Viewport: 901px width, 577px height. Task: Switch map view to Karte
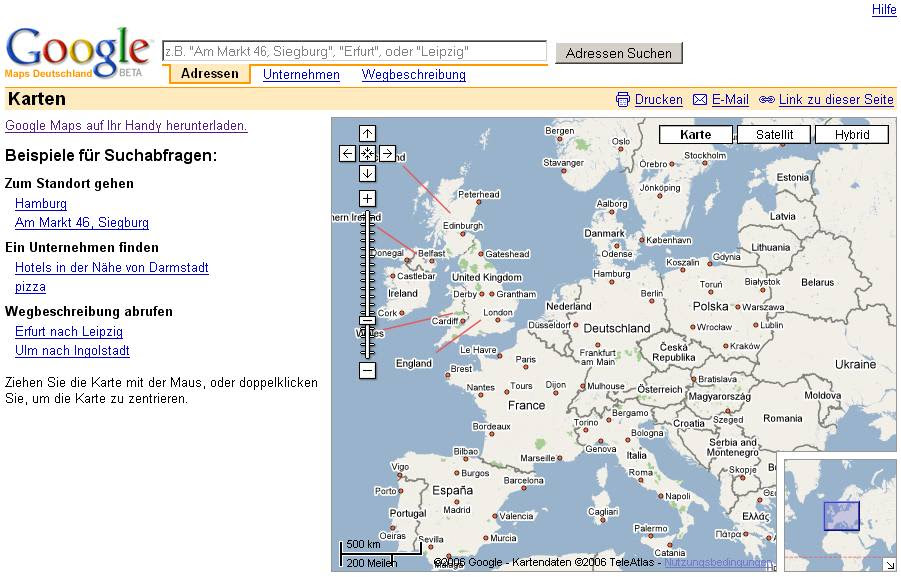(x=695, y=134)
